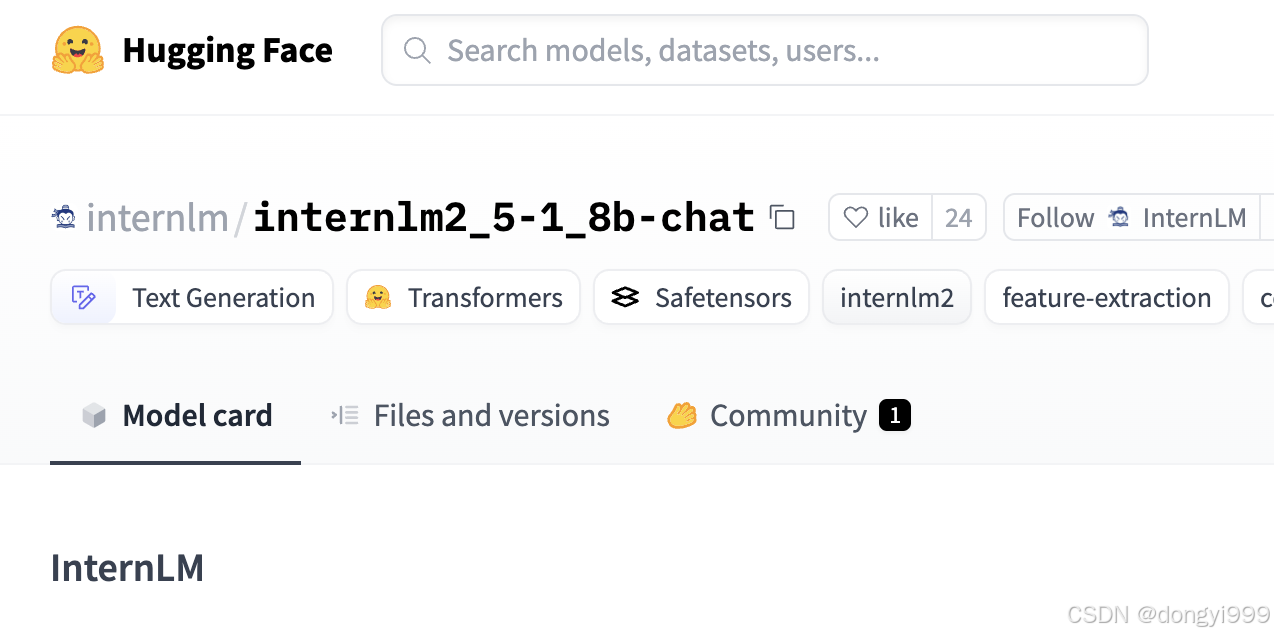Click the search models input field
Viewport: 1274px width, 636px height.
click(780, 50)
